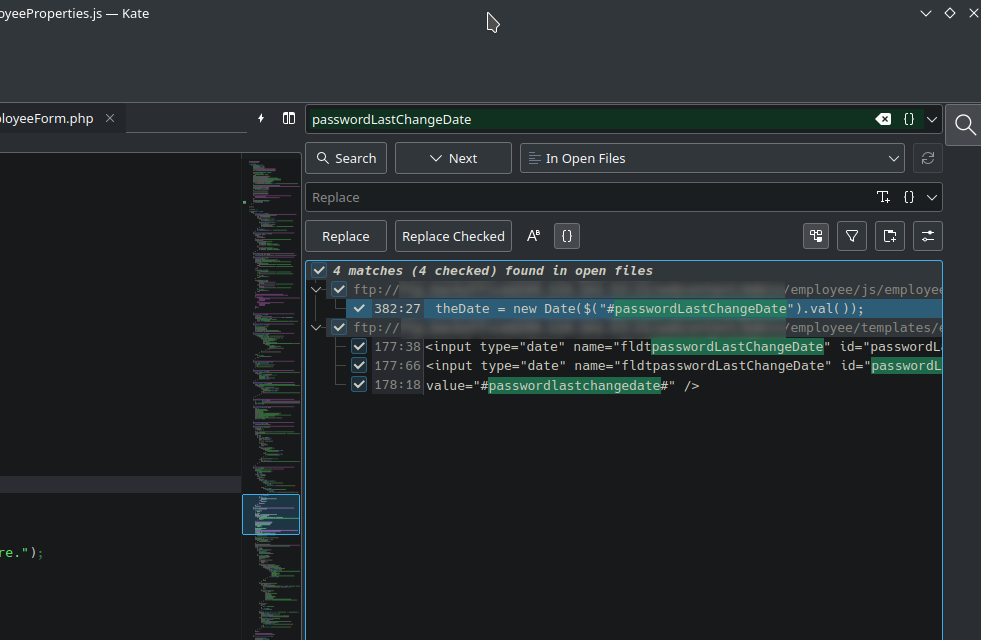Close the employeeForm.php tab
The height and width of the screenshot is (640, 981).
pyautogui.click(x=110, y=118)
